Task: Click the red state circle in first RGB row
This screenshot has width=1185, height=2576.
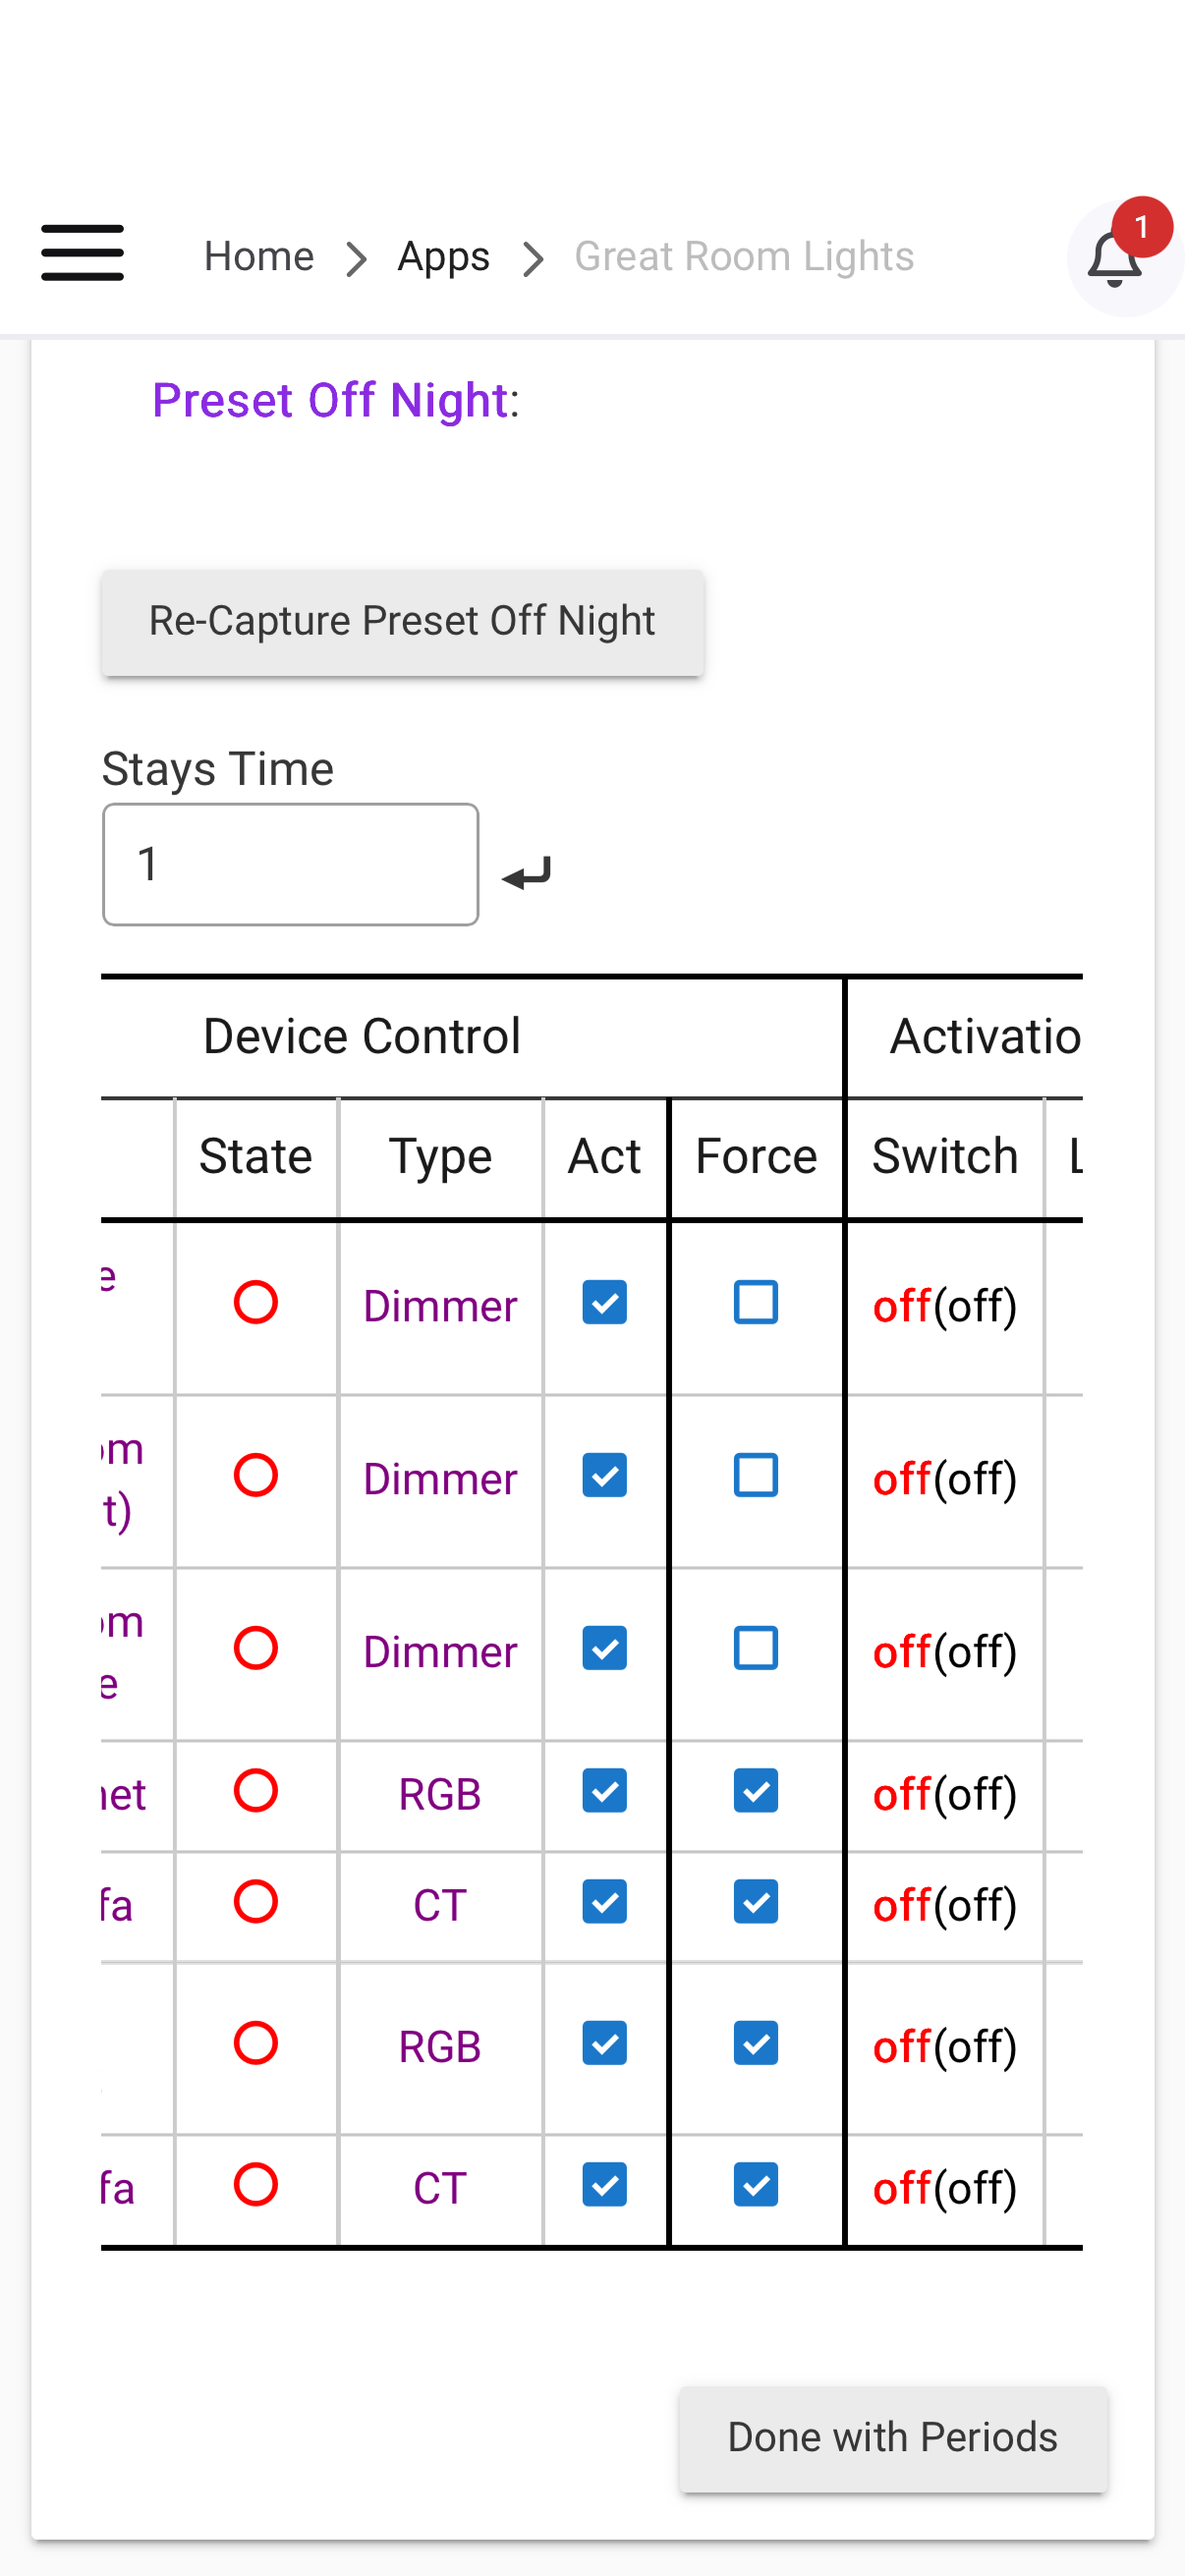Action: point(255,1790)
